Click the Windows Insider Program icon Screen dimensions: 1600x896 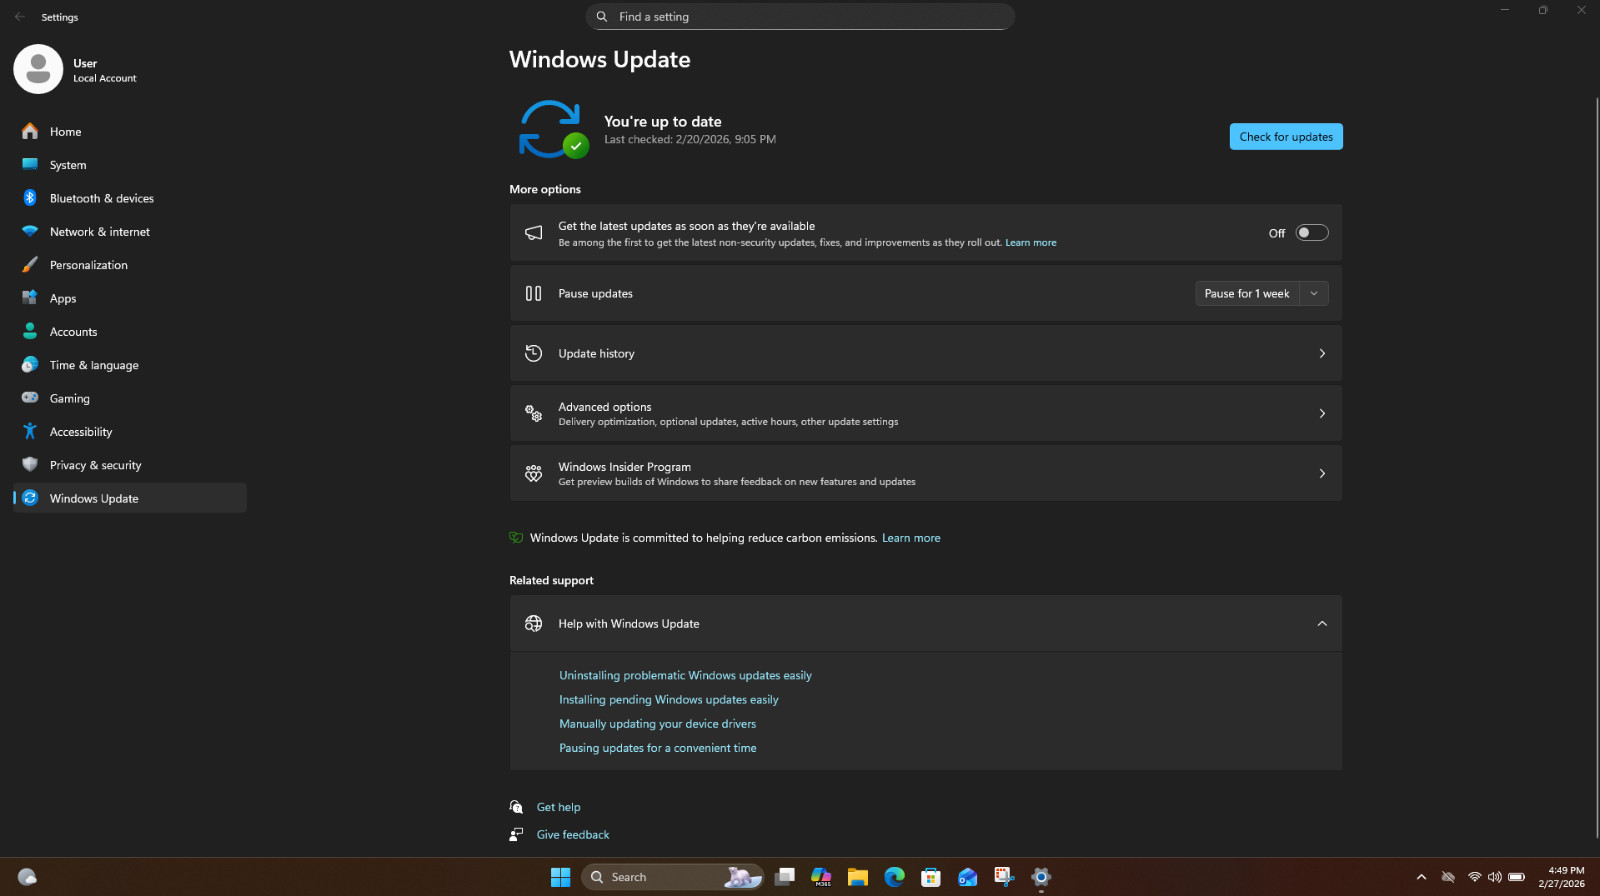click(x=534, y=473)
